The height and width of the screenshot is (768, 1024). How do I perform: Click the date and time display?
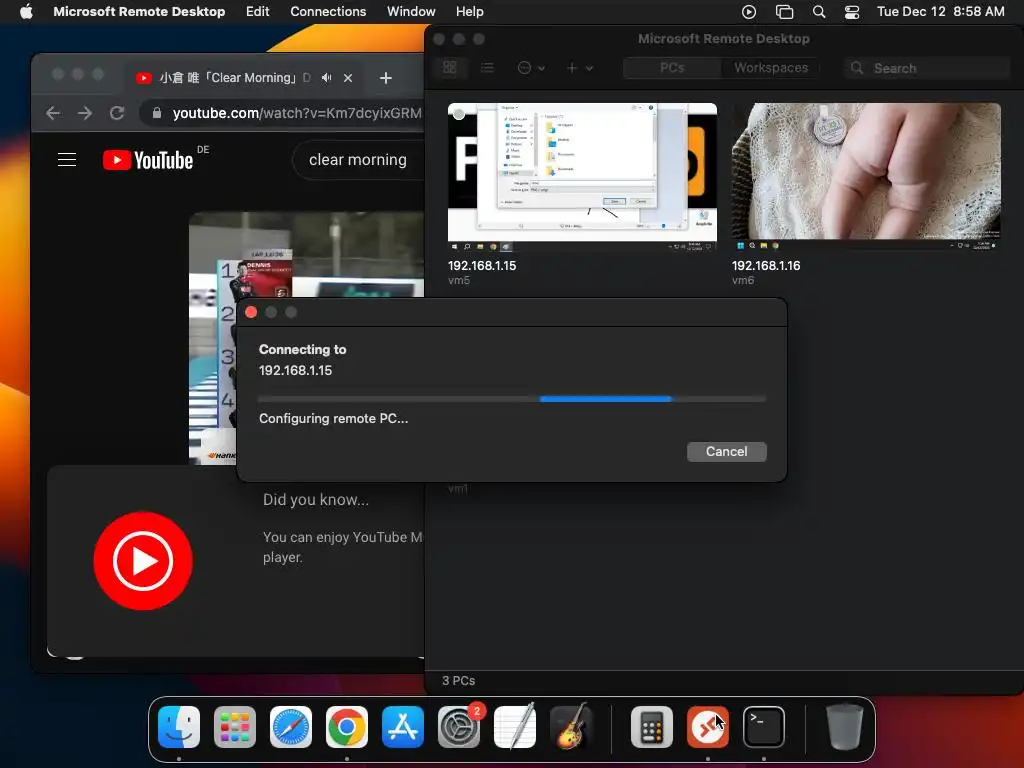click(940, 12)
